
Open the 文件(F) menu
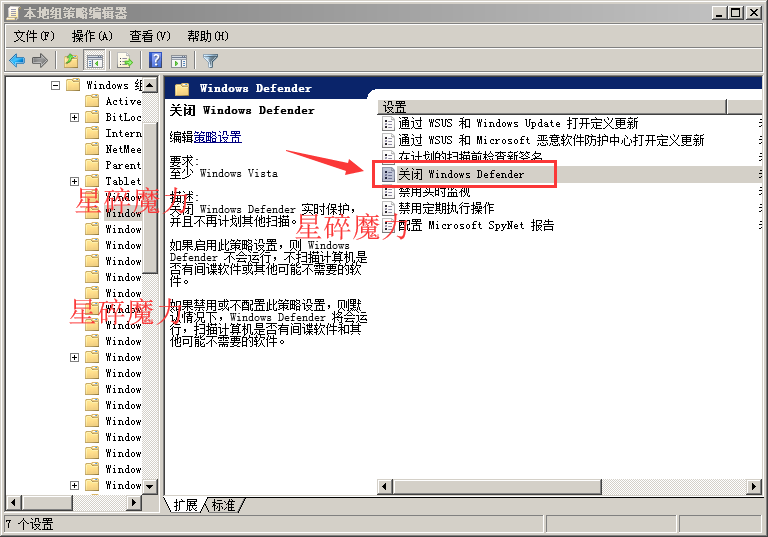pyautogui.click(x=34, y=36)
